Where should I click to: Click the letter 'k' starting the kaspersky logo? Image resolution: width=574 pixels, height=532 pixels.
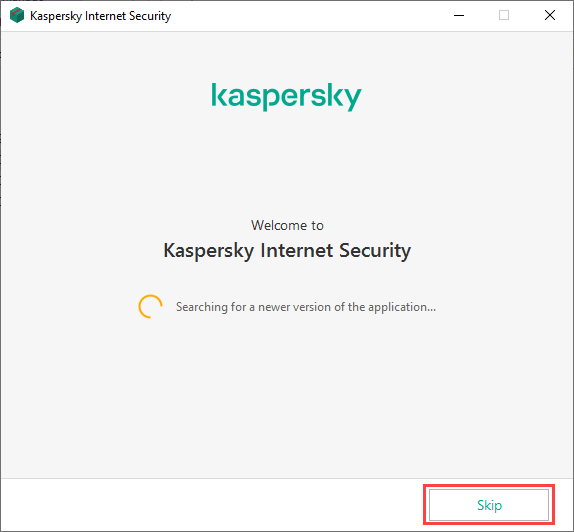[x=219, y=95]
